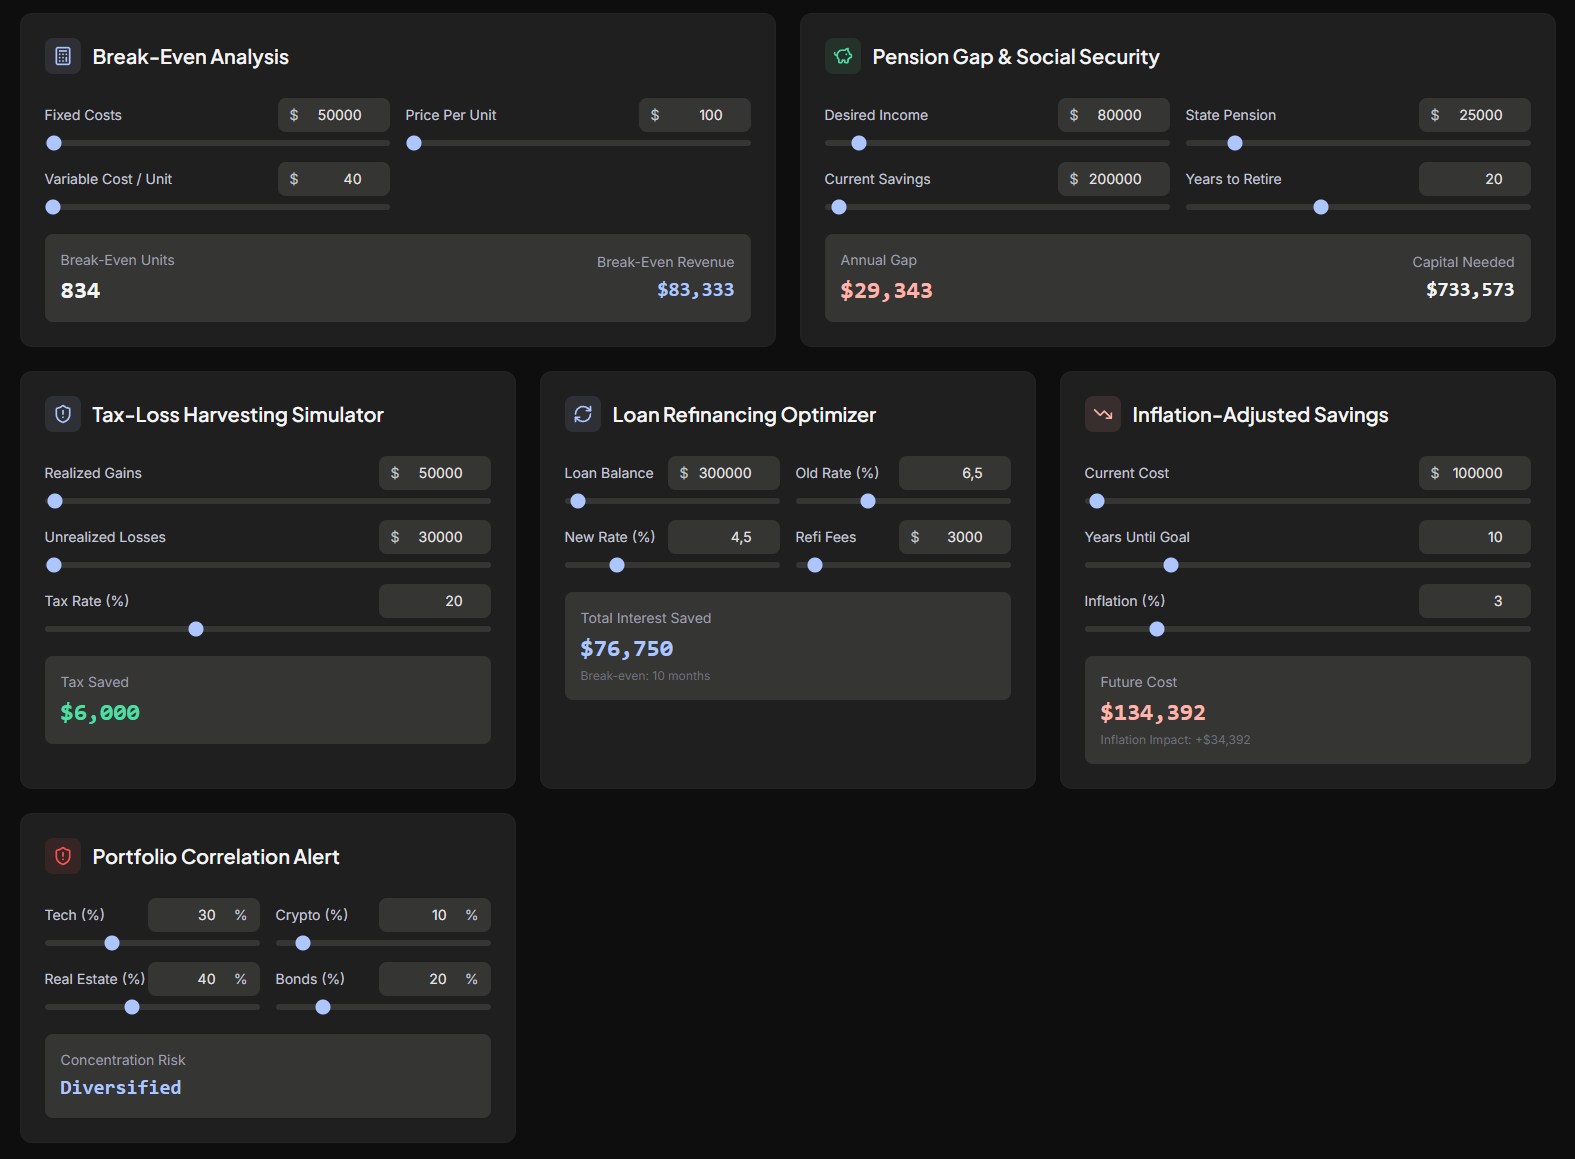Select the Break-Even Revenue value $83,333
1575x1159 pixels.
point(695,290)
